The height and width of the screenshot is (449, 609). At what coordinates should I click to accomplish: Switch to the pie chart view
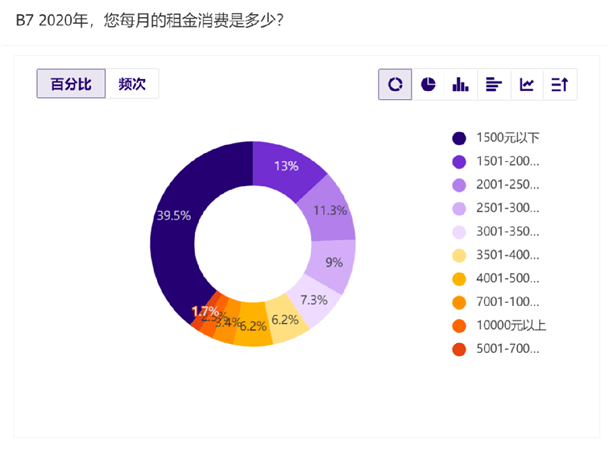pos(428,84)
